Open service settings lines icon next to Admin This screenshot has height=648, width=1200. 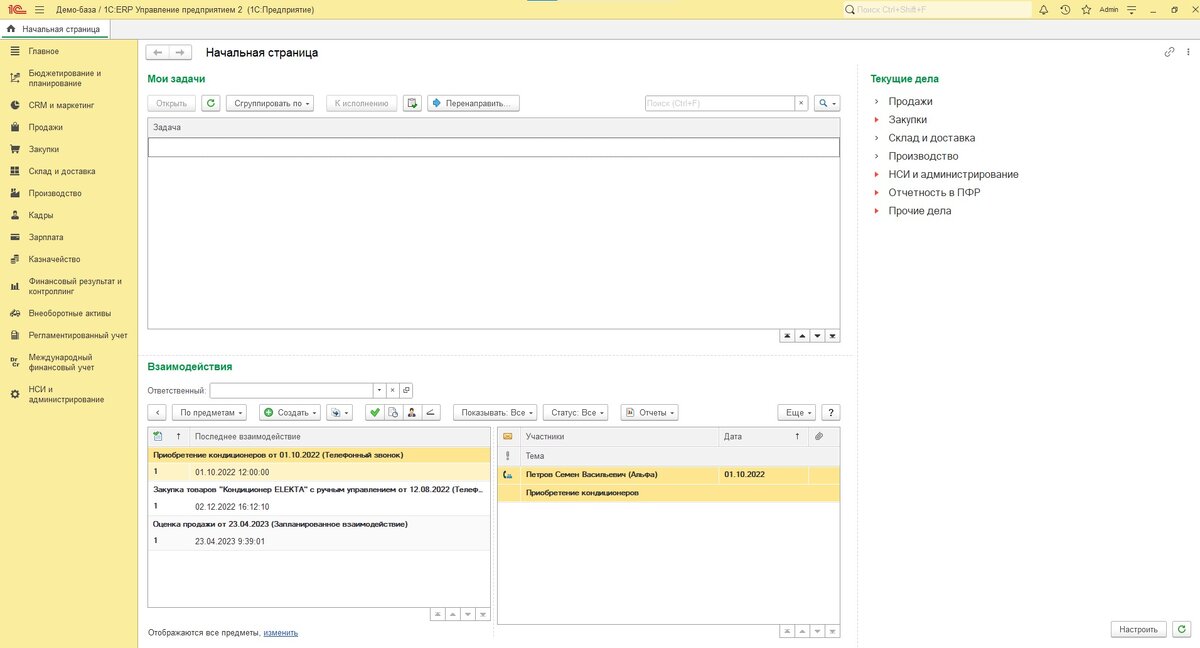(x=1132, y=9)
